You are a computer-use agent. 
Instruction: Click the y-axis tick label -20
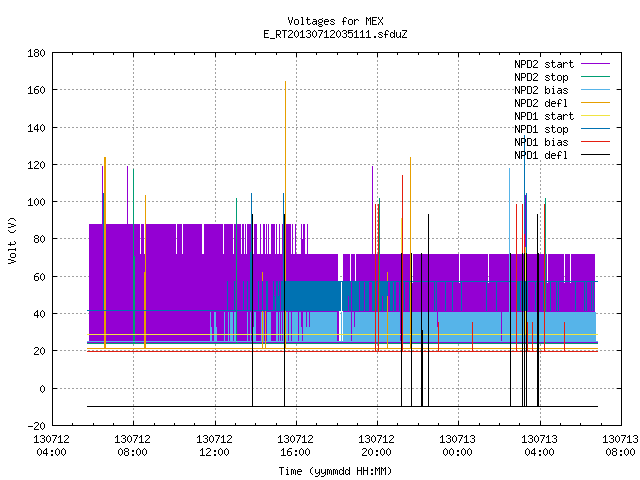36,426
